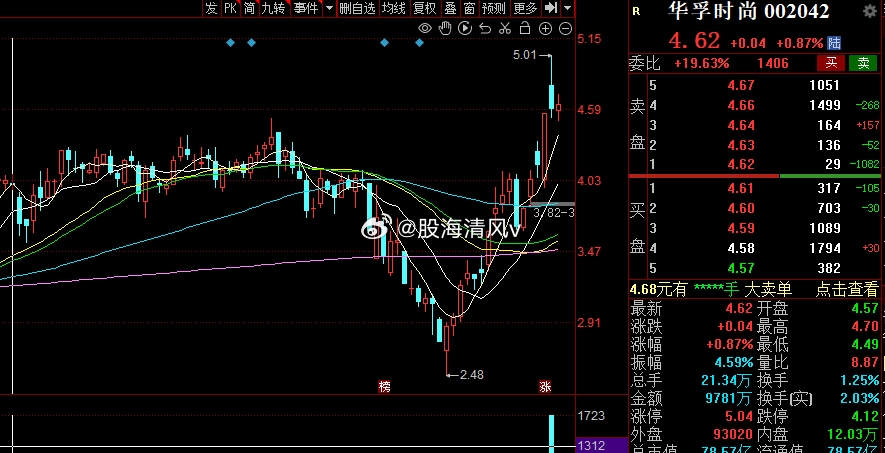885x453 pixels.
Task: Click the 2.48 low price label
Action: (x=472, y=374)
